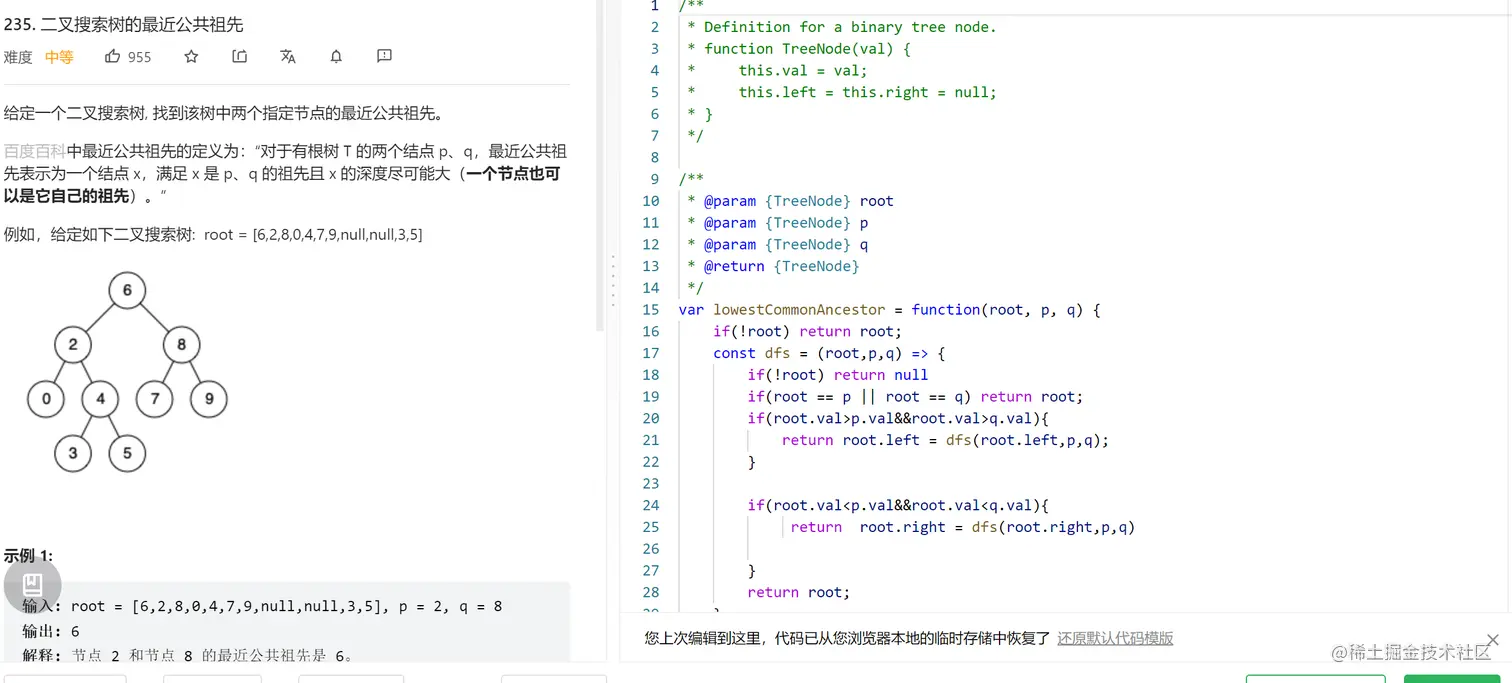This screenshot has width=1512, height=683.
Task: Click the 中等 difficulty label
Action: pyautogui.click(x=59, y=57)
